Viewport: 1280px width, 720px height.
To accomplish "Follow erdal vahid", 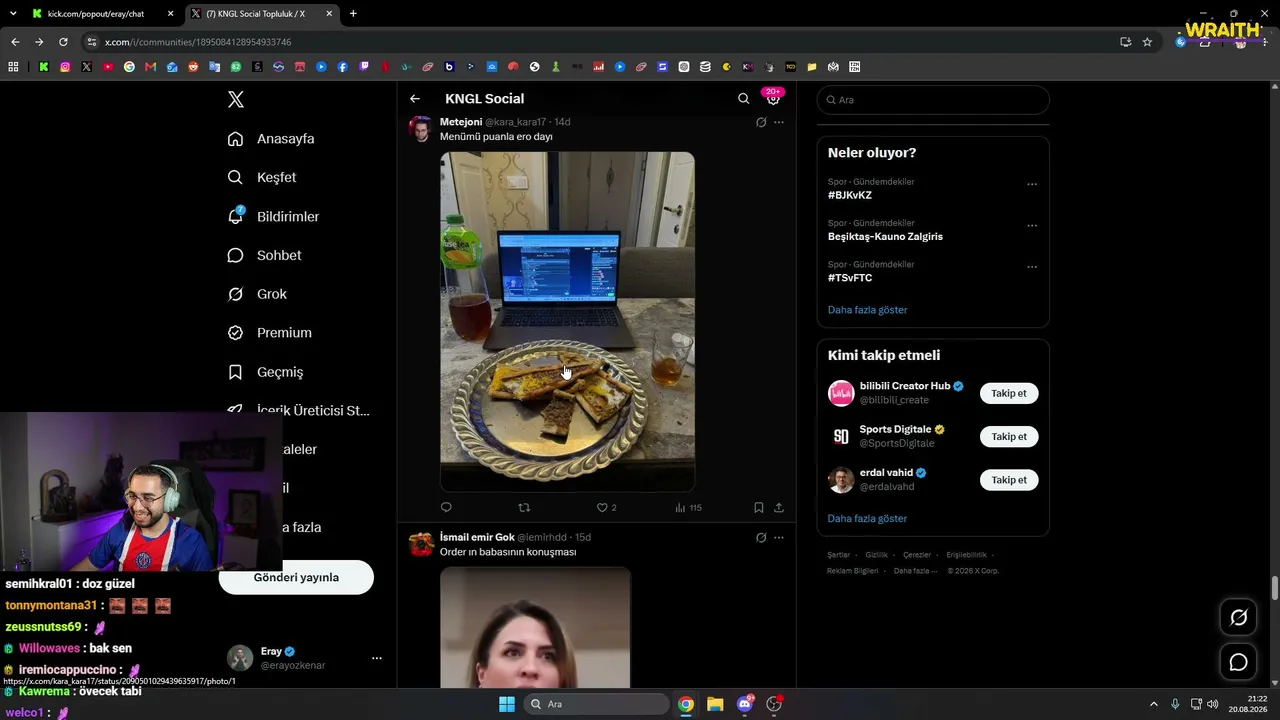I will 1009,480.
